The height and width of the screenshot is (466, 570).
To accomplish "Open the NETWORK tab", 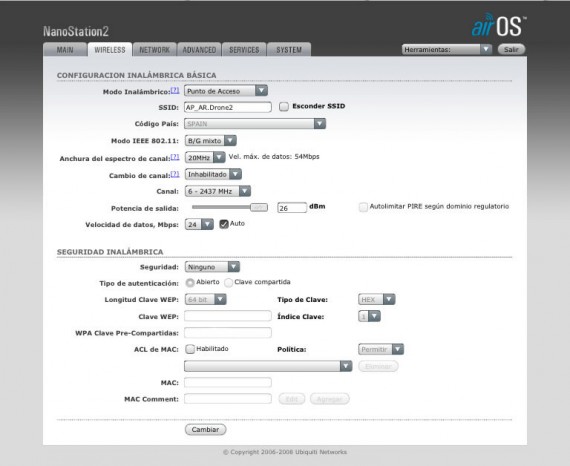I will 154,50.
